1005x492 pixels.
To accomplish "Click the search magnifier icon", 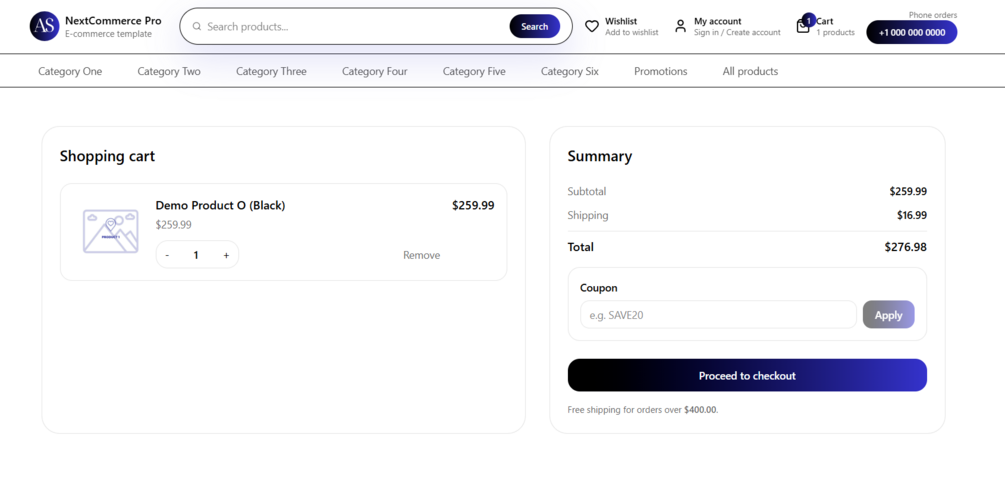I will point(197,27).
